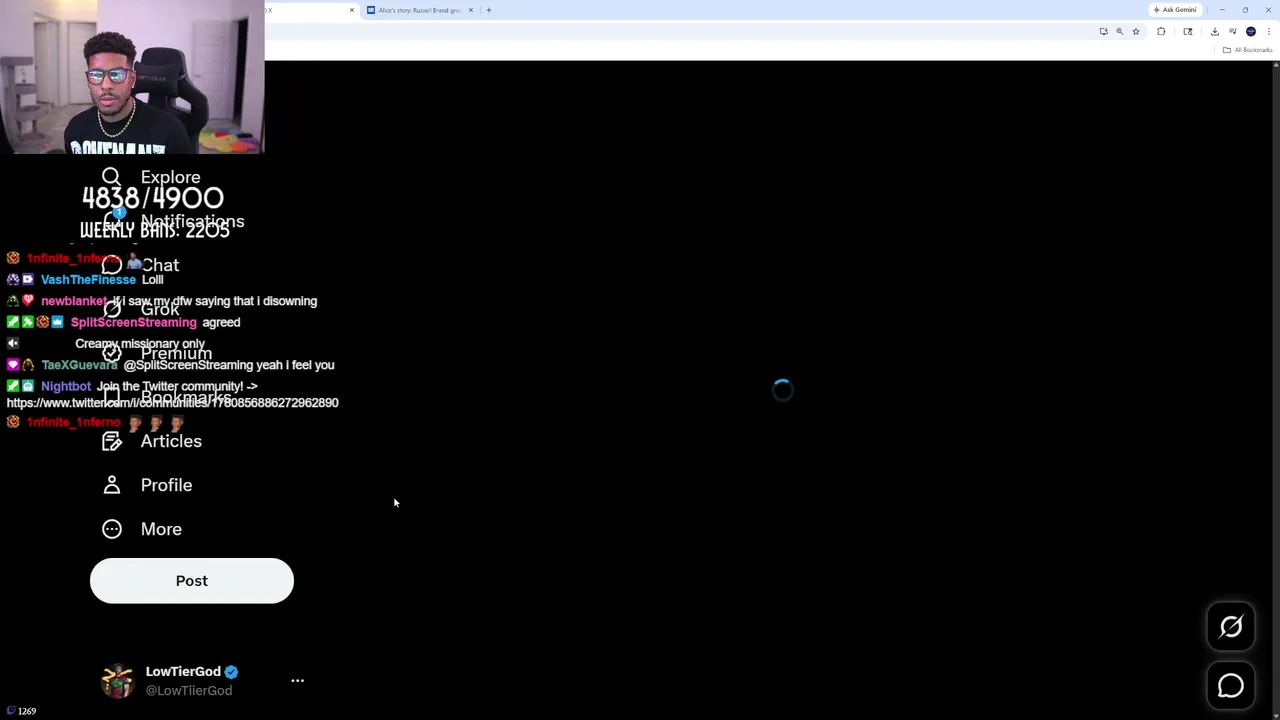Open the floating messages chat button

point(1231,686)
